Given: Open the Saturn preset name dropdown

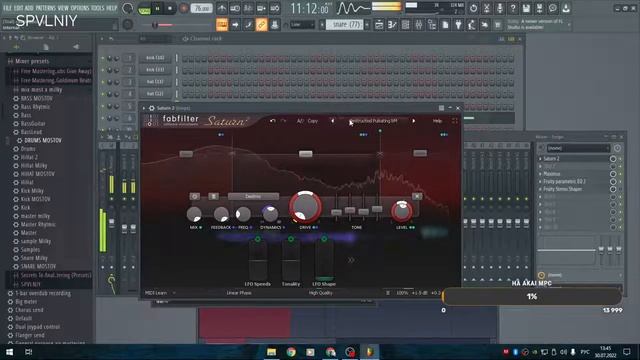Looking at the screenshot, I should [x=374, y=121].
